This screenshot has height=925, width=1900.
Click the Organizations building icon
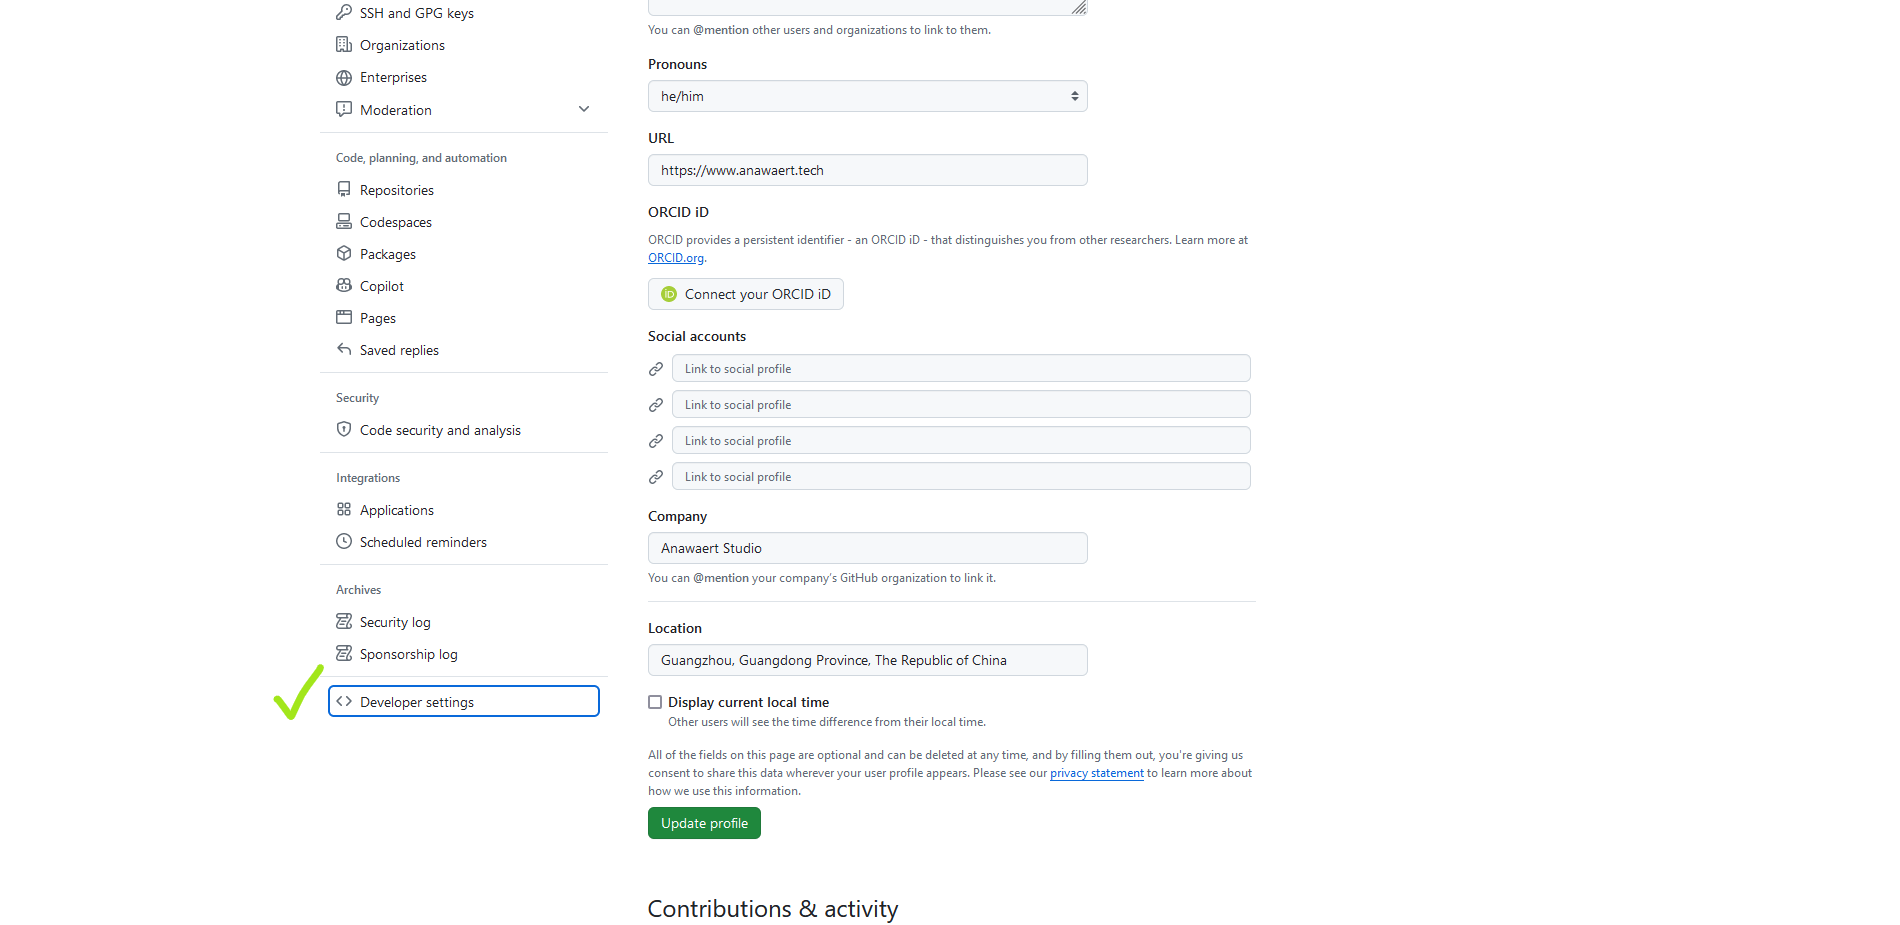tap(344, 45)
